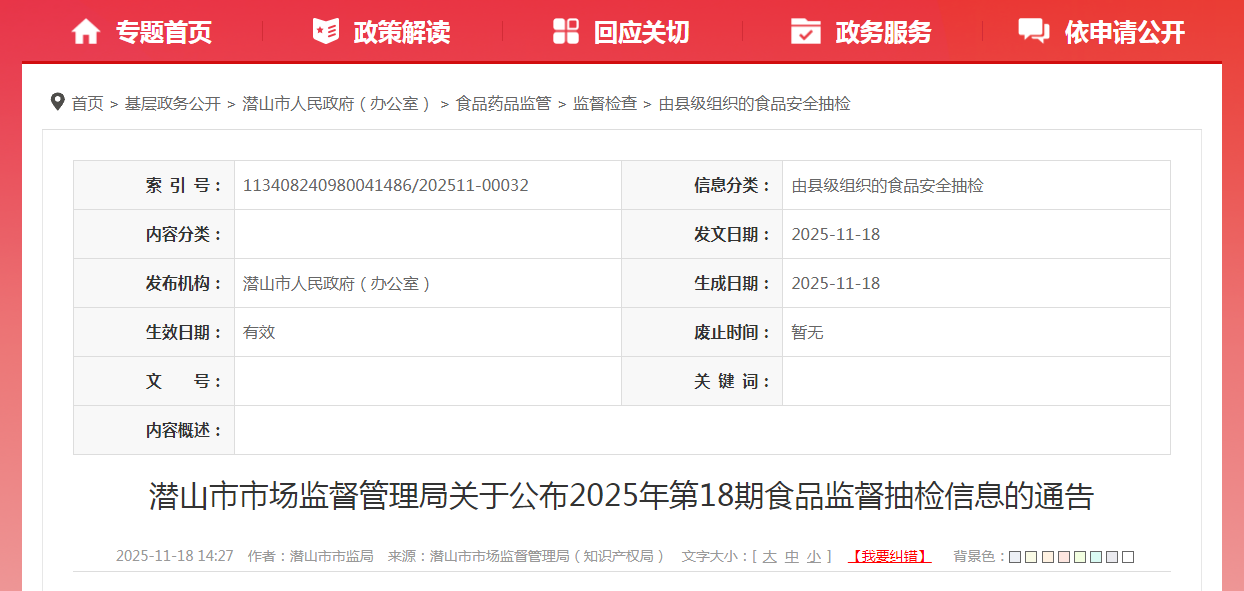This screenshot has width=1244, height=591.
Task: Click the location pin icon in breadcrumb
Action: click(58, 102)
